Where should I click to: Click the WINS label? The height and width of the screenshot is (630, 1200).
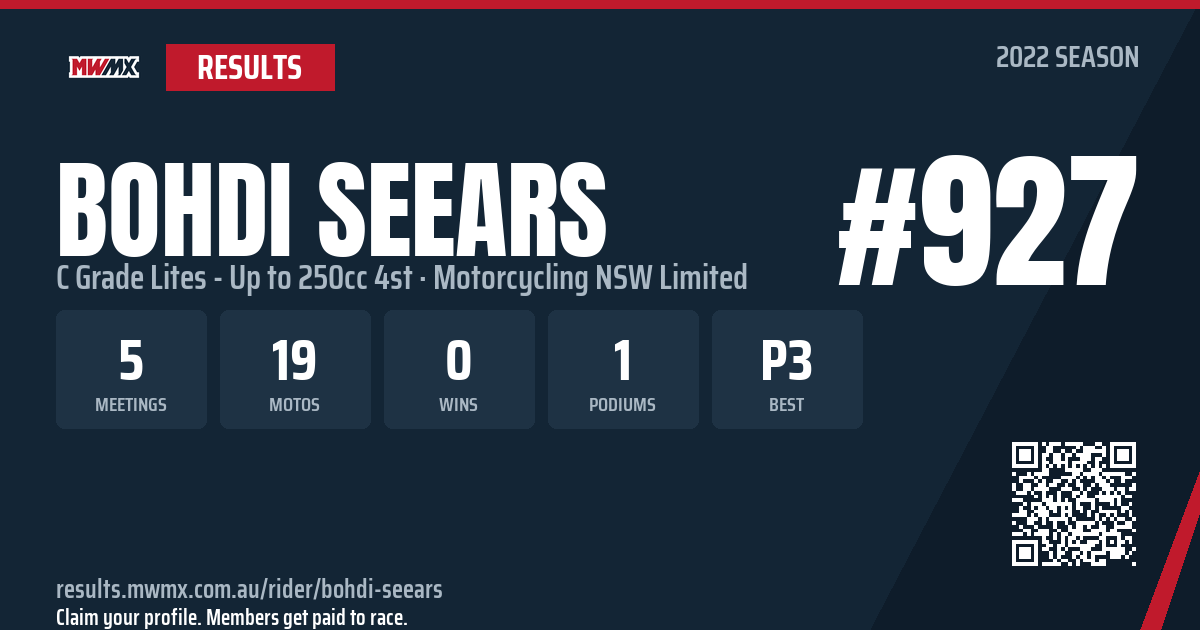459,405
